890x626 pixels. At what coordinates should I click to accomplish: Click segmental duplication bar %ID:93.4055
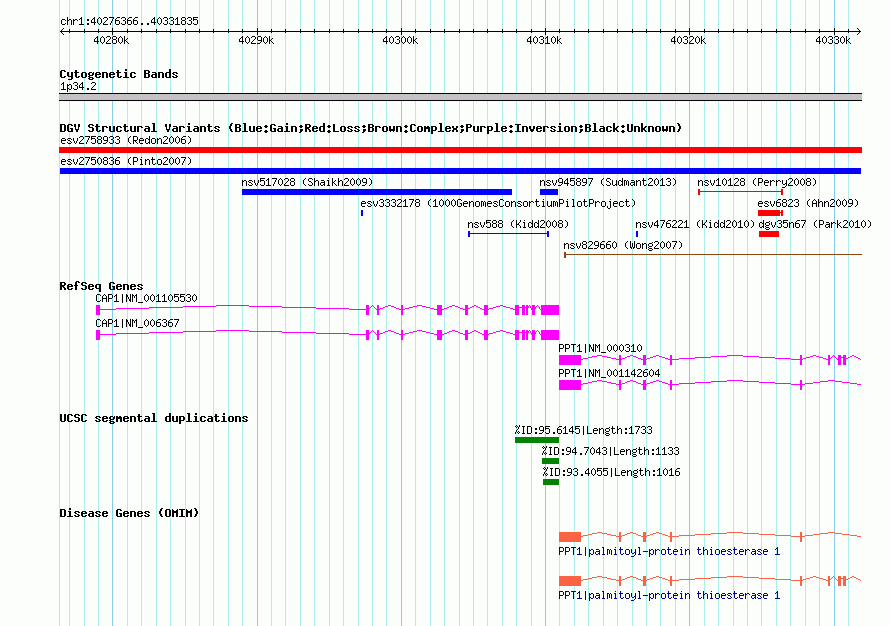[551, 482]
